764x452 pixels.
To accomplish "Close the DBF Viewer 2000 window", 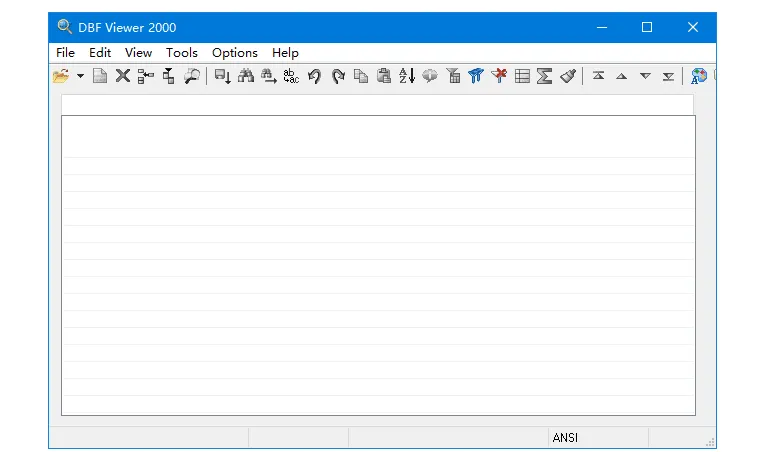I will (693, 27).
